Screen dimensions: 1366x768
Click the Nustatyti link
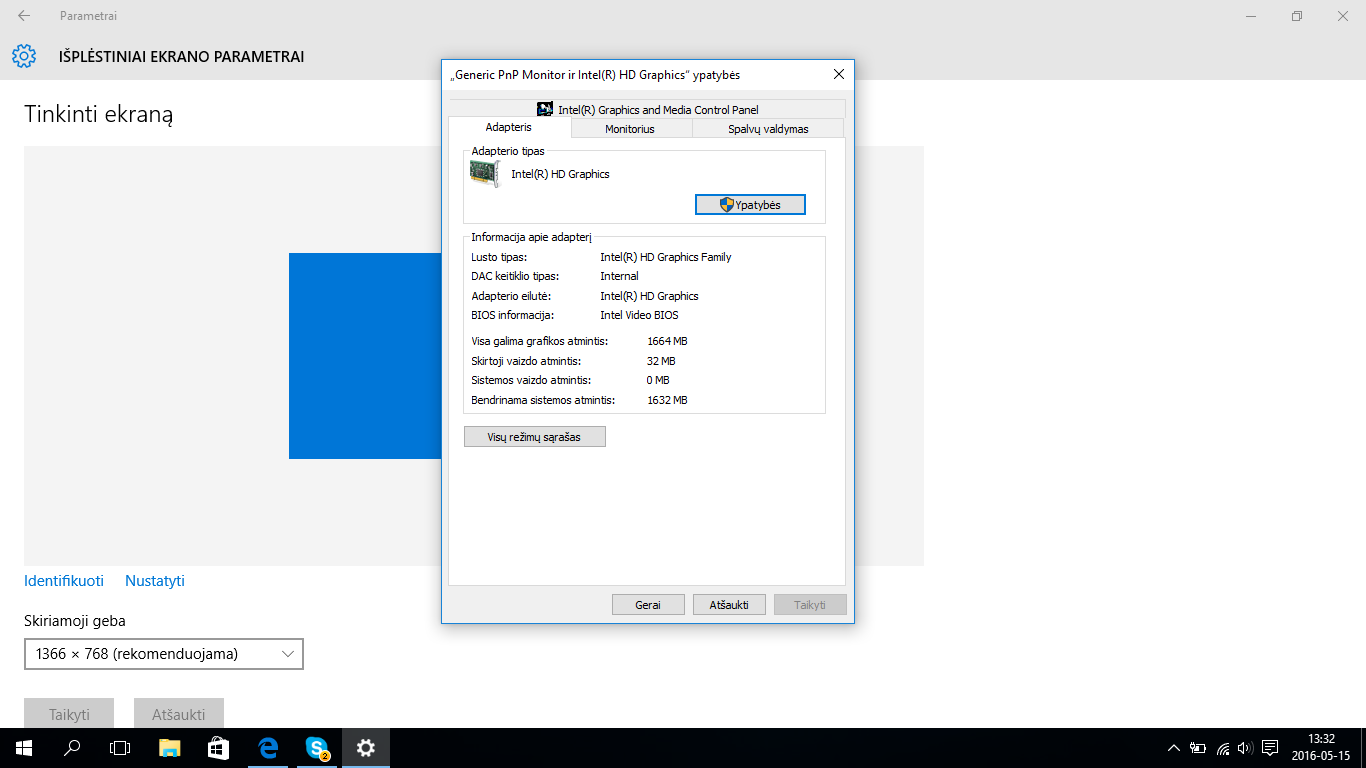click(155, 581)
